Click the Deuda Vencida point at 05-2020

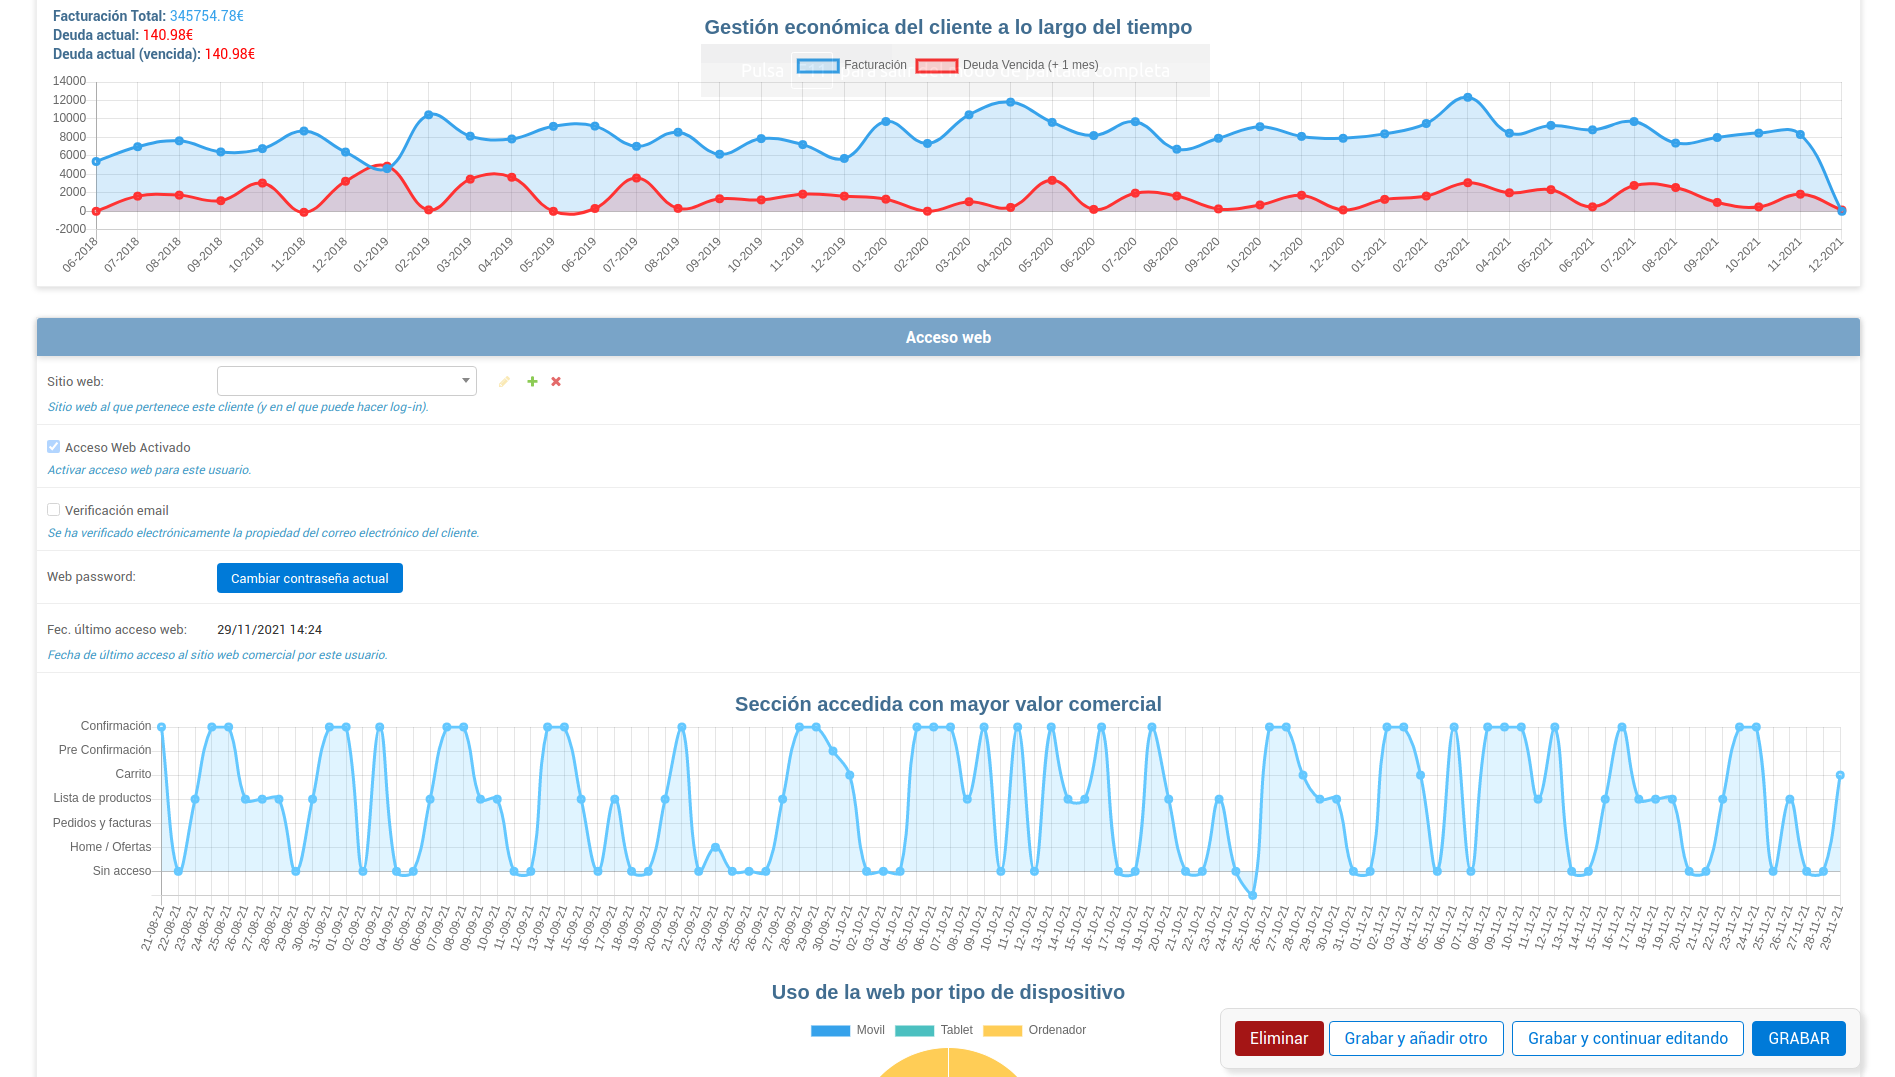pyautogui.click(x=1052, y=180)
